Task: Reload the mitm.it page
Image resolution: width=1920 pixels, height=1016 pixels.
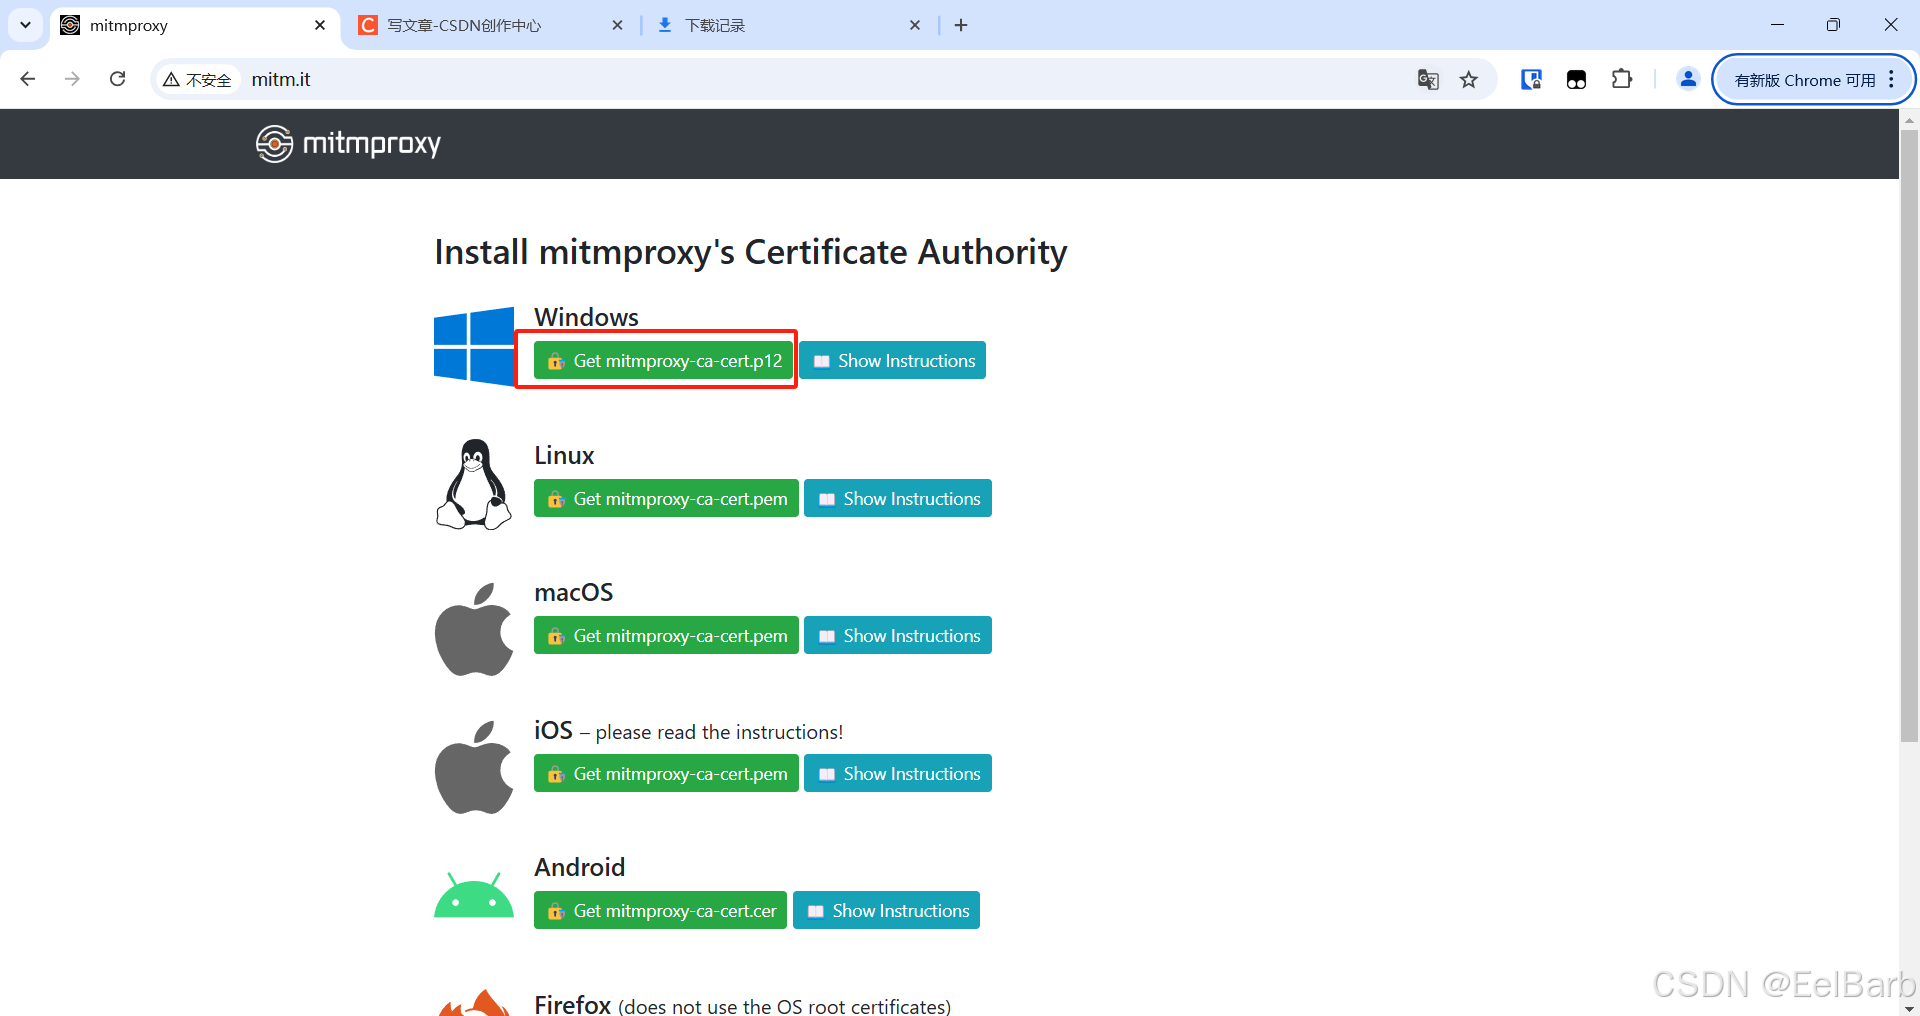Action: (x=117, y=79)
